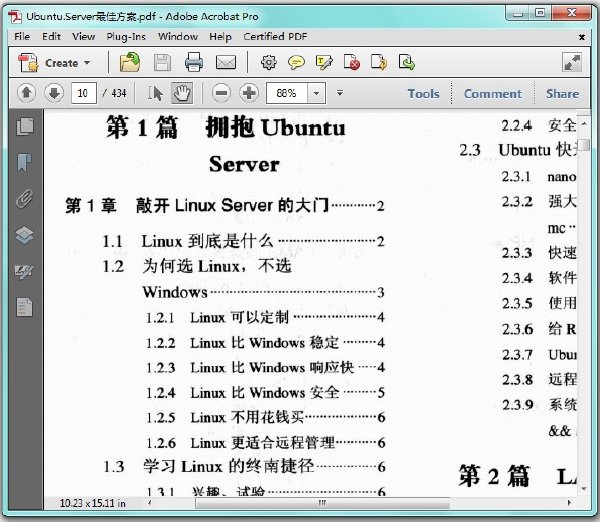Zoom in with the plus button
Image resolution: width=600 pixels, height=522 pixels.
[249, 93]
